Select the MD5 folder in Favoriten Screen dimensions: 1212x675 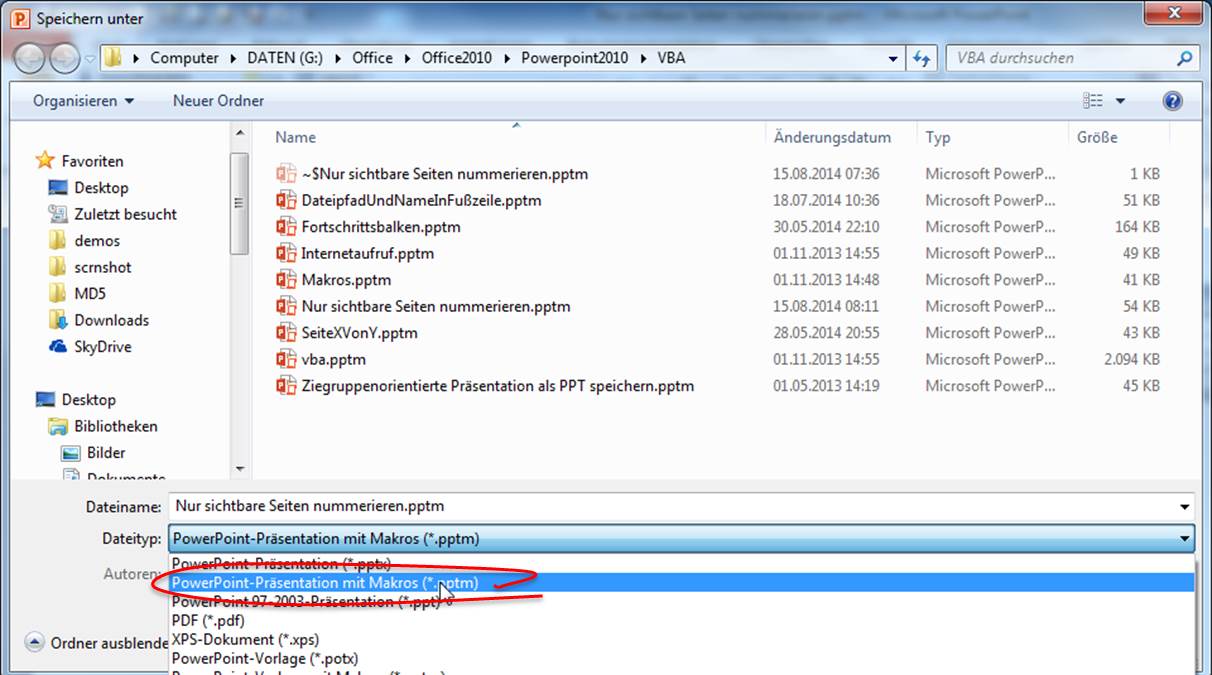click(x=90, y=293)
